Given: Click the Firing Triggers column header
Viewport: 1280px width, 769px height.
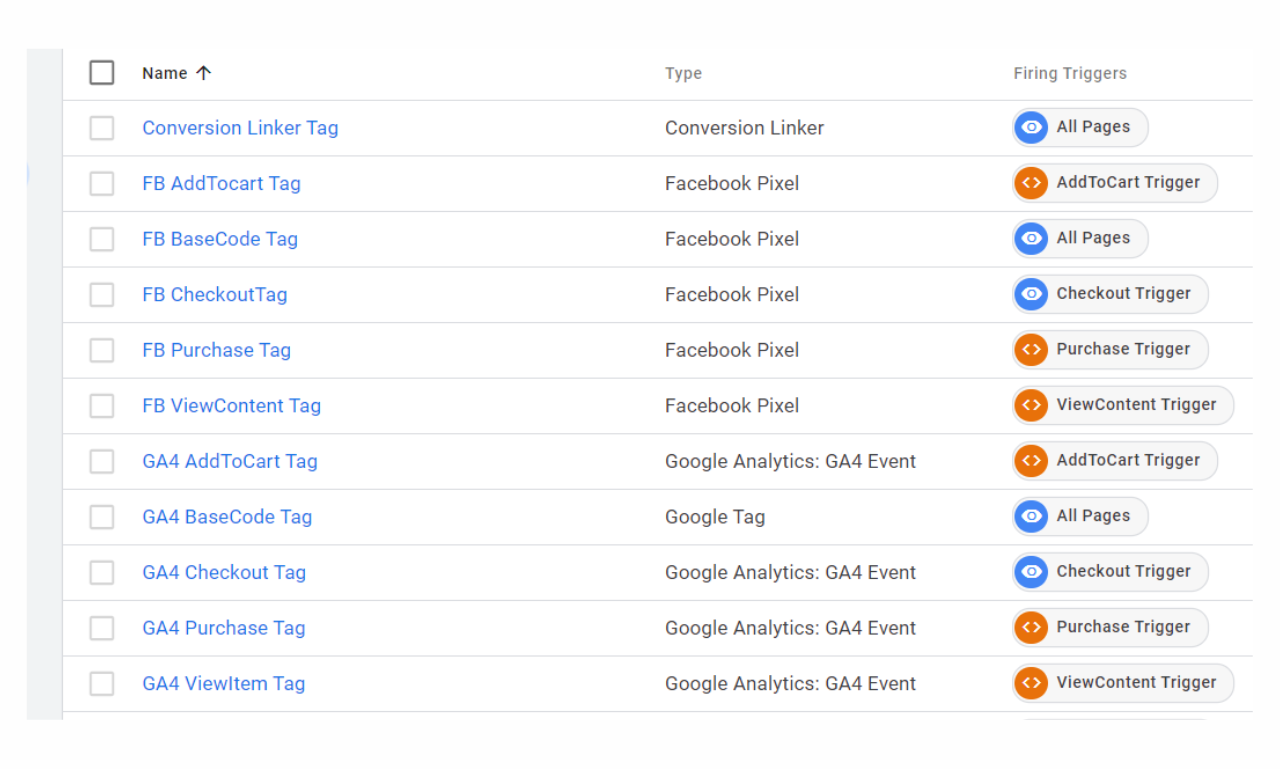Looking at the screenshot, I should tap(1069, 73).
